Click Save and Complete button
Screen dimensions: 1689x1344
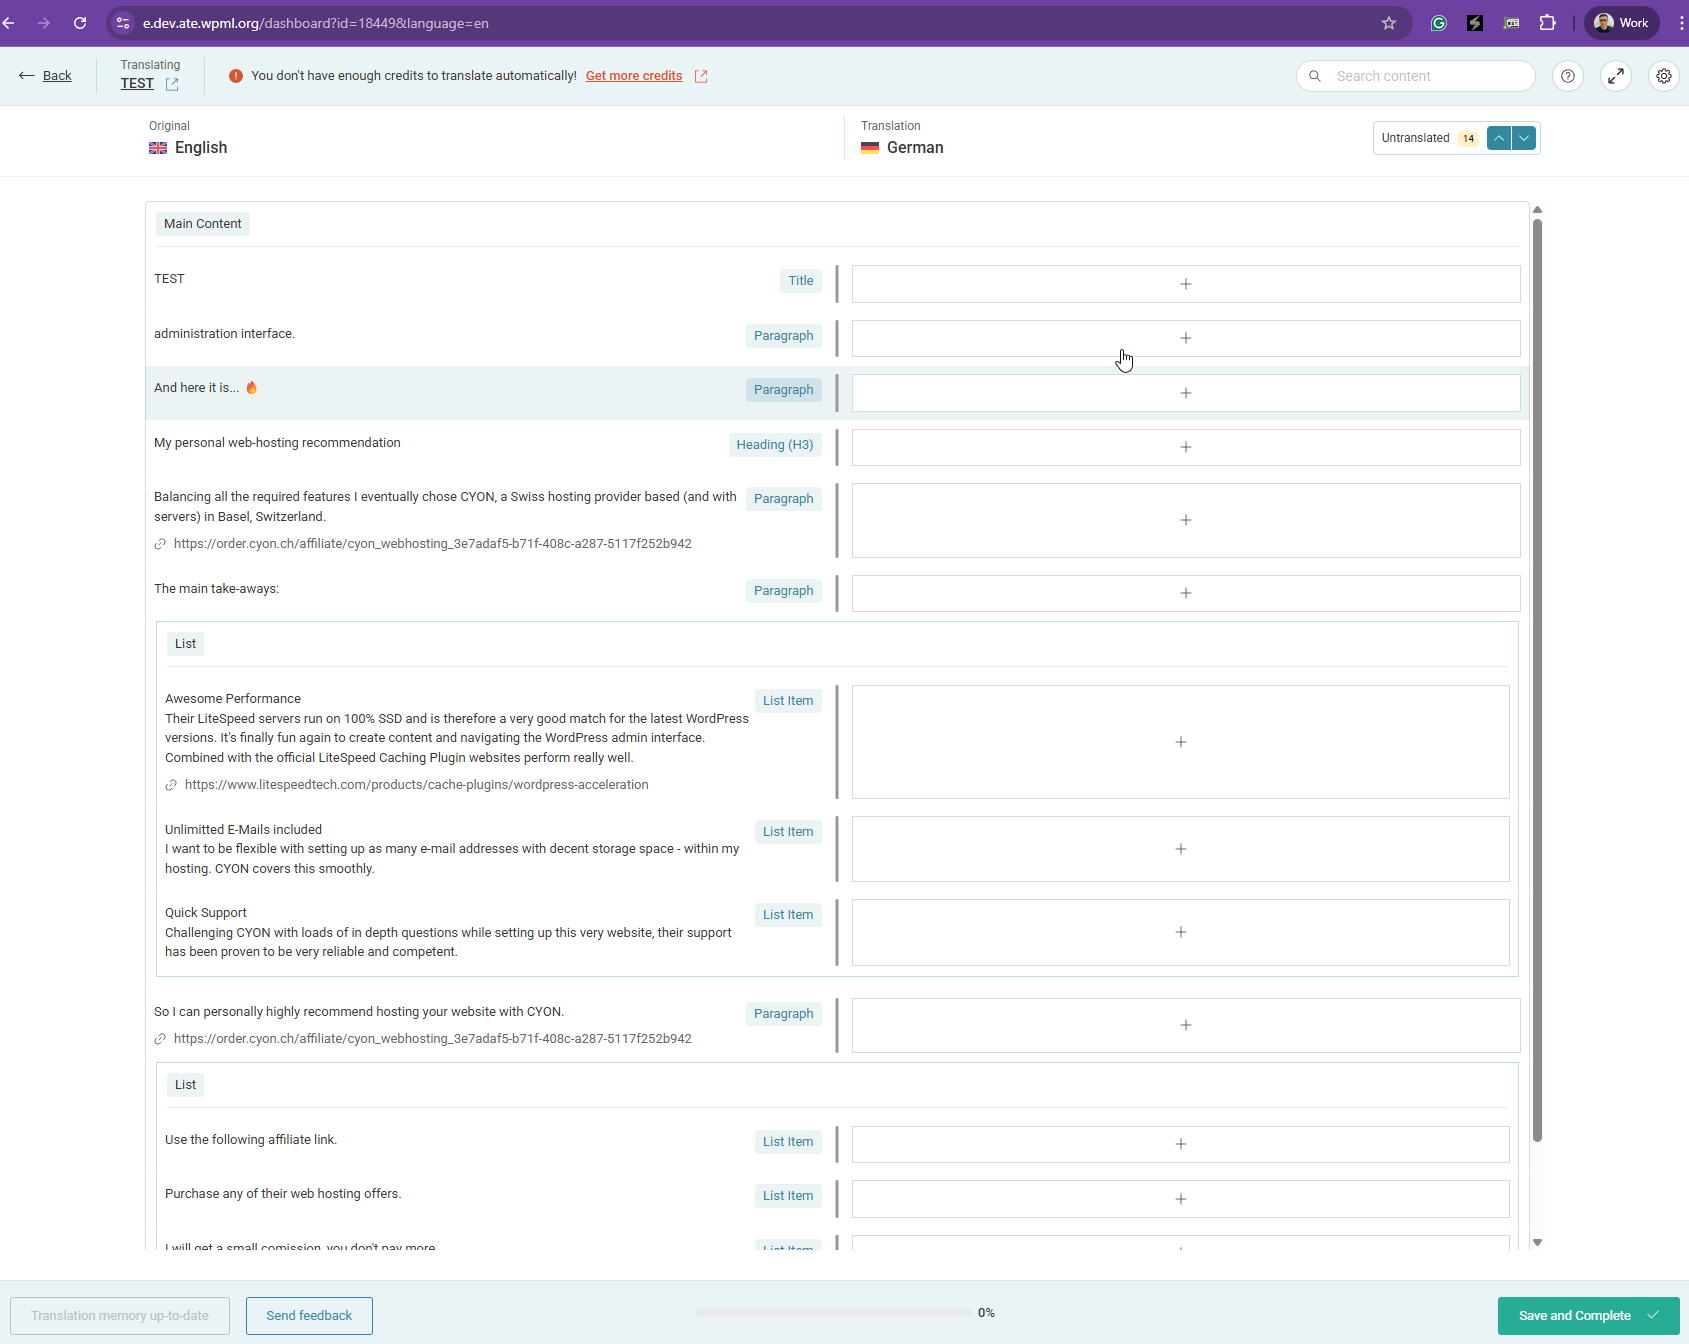click(x=1588, y=1316)
